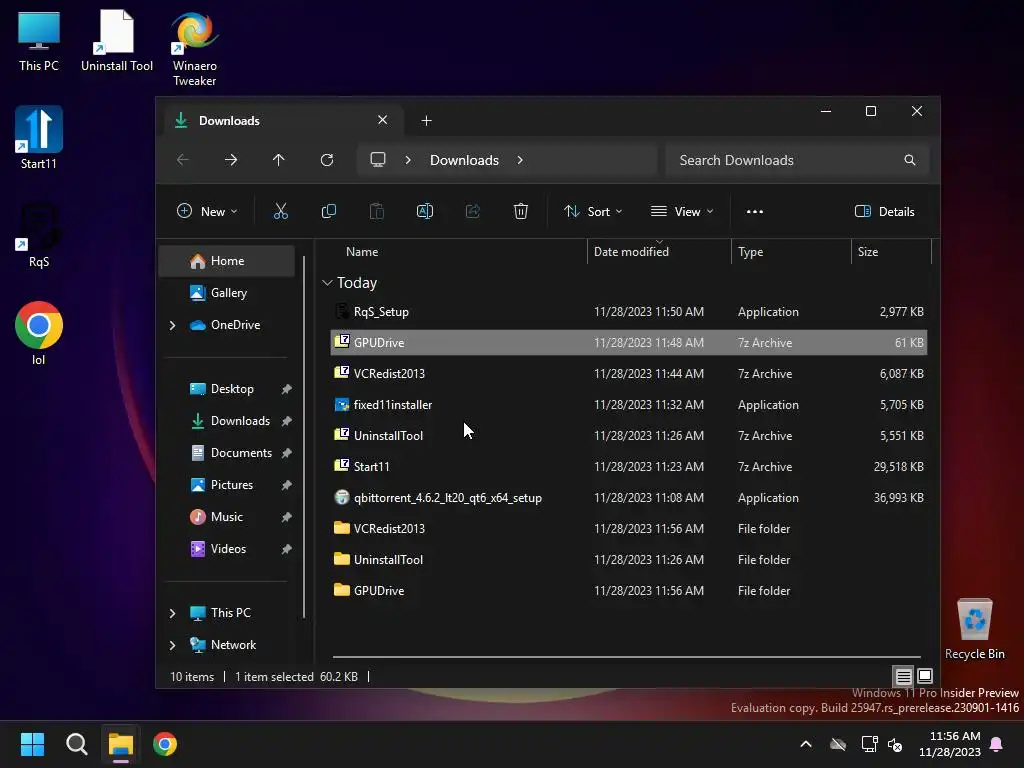Click the Paste clipboard icon
Image resolution: width=1024 pixels, height=768 pixels.
pos(377,211)
